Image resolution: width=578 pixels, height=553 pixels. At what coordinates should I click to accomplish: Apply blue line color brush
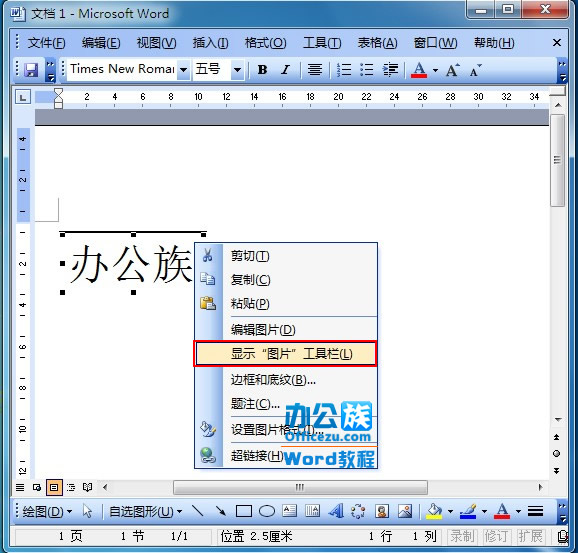coord(468,511)
